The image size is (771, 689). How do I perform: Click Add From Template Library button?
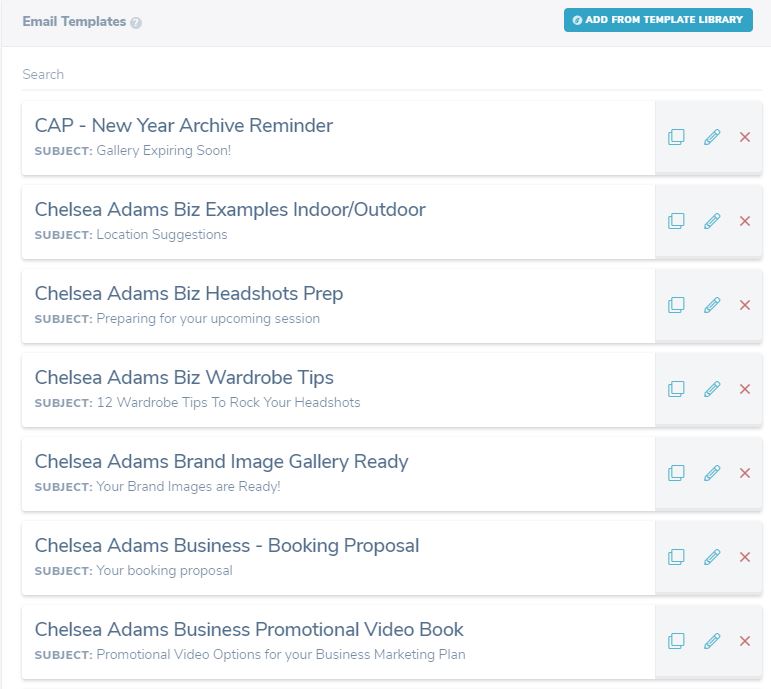(658, 20)
